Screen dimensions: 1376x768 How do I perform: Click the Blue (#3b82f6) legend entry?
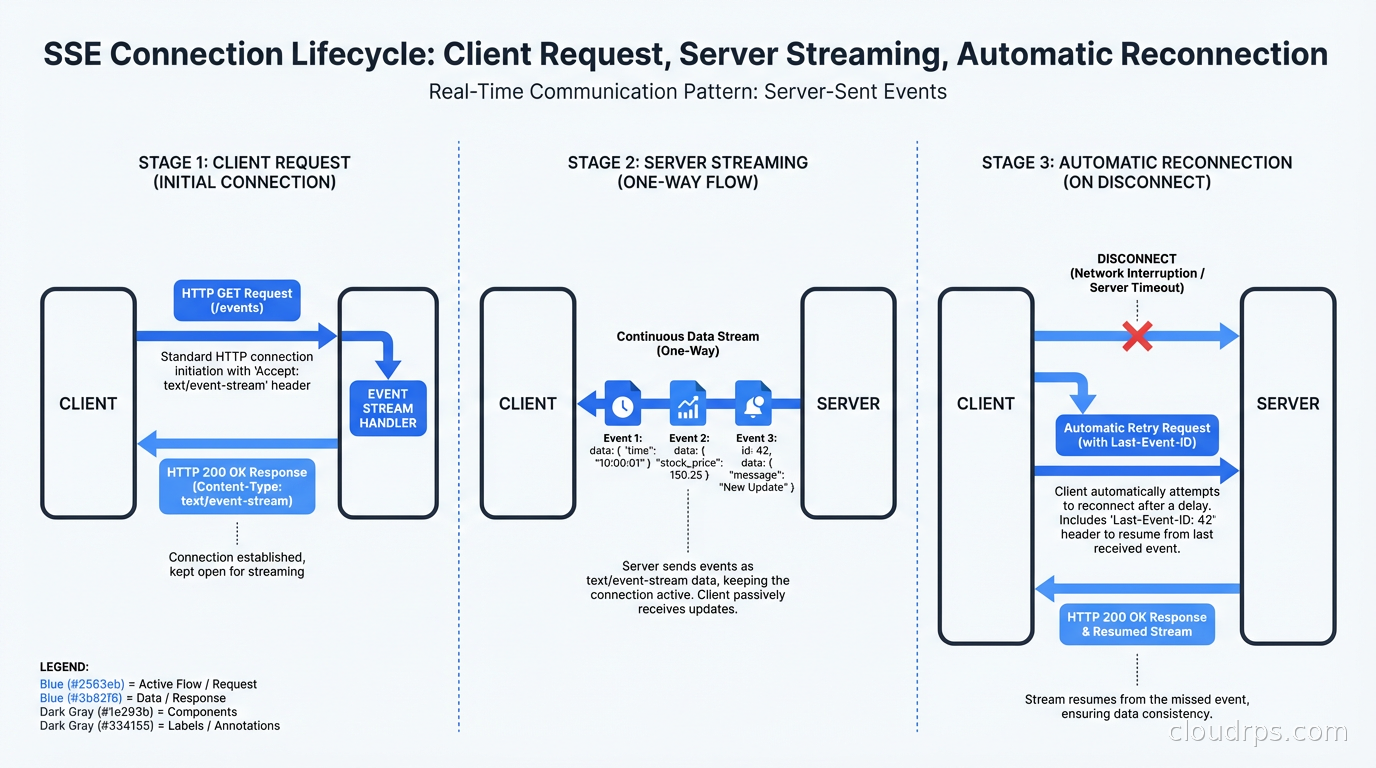coord(80,698)
